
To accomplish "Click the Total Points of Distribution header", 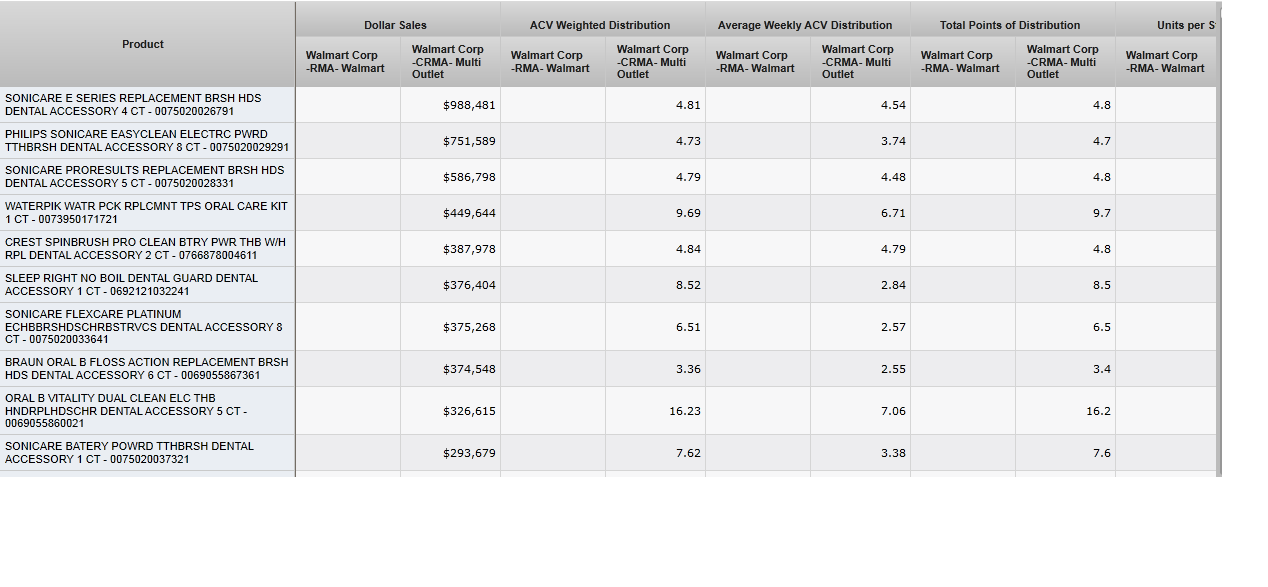I will click(x=1010, y=25).
